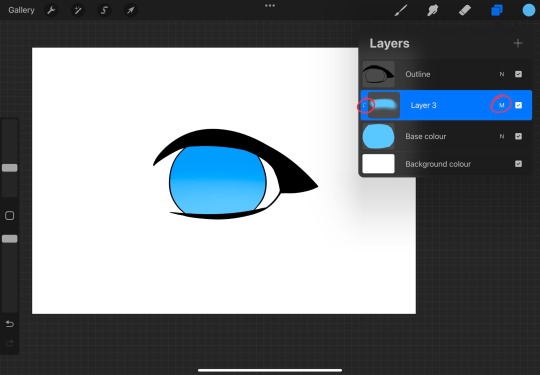Click the brush size slider handle

click(10, 168)
